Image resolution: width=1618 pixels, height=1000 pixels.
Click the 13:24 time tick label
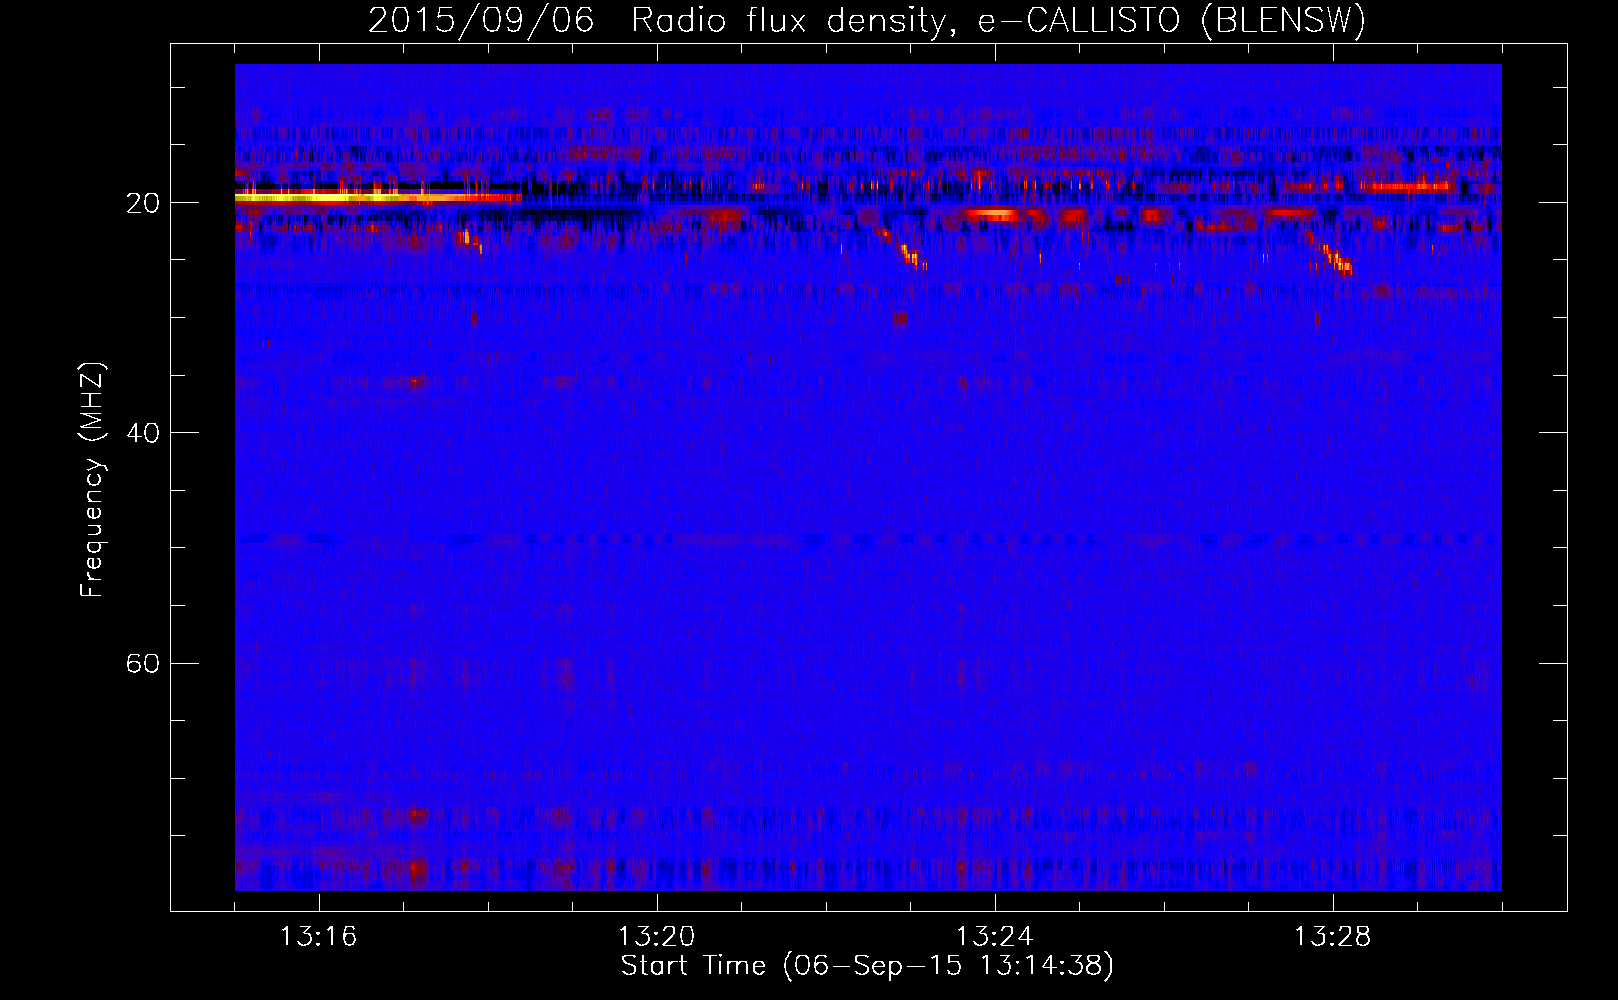[x=994, y=937]
